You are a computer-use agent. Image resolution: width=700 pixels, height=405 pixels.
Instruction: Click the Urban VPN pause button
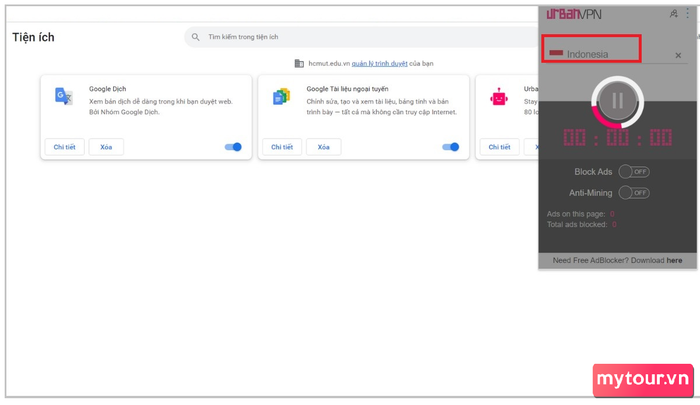pos(617,101)
